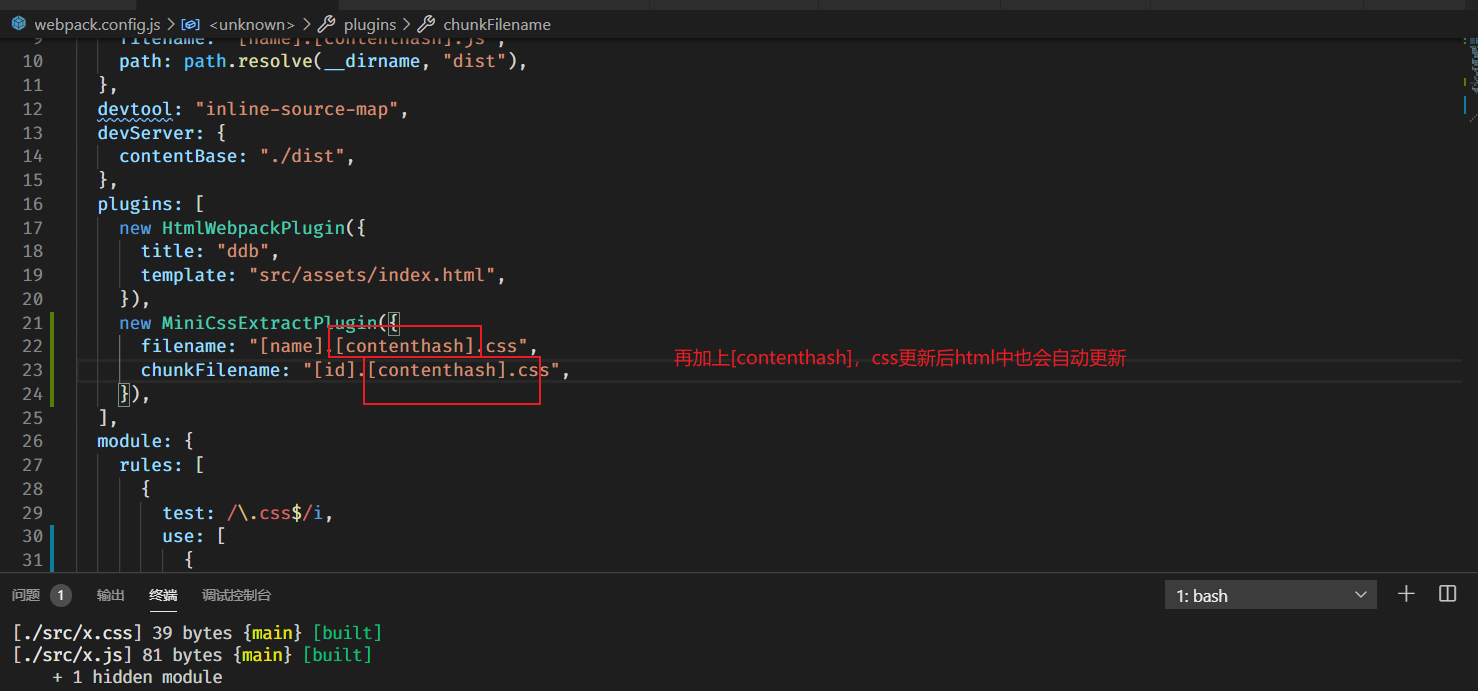Click line number 26 in gutter

point(33,441)
